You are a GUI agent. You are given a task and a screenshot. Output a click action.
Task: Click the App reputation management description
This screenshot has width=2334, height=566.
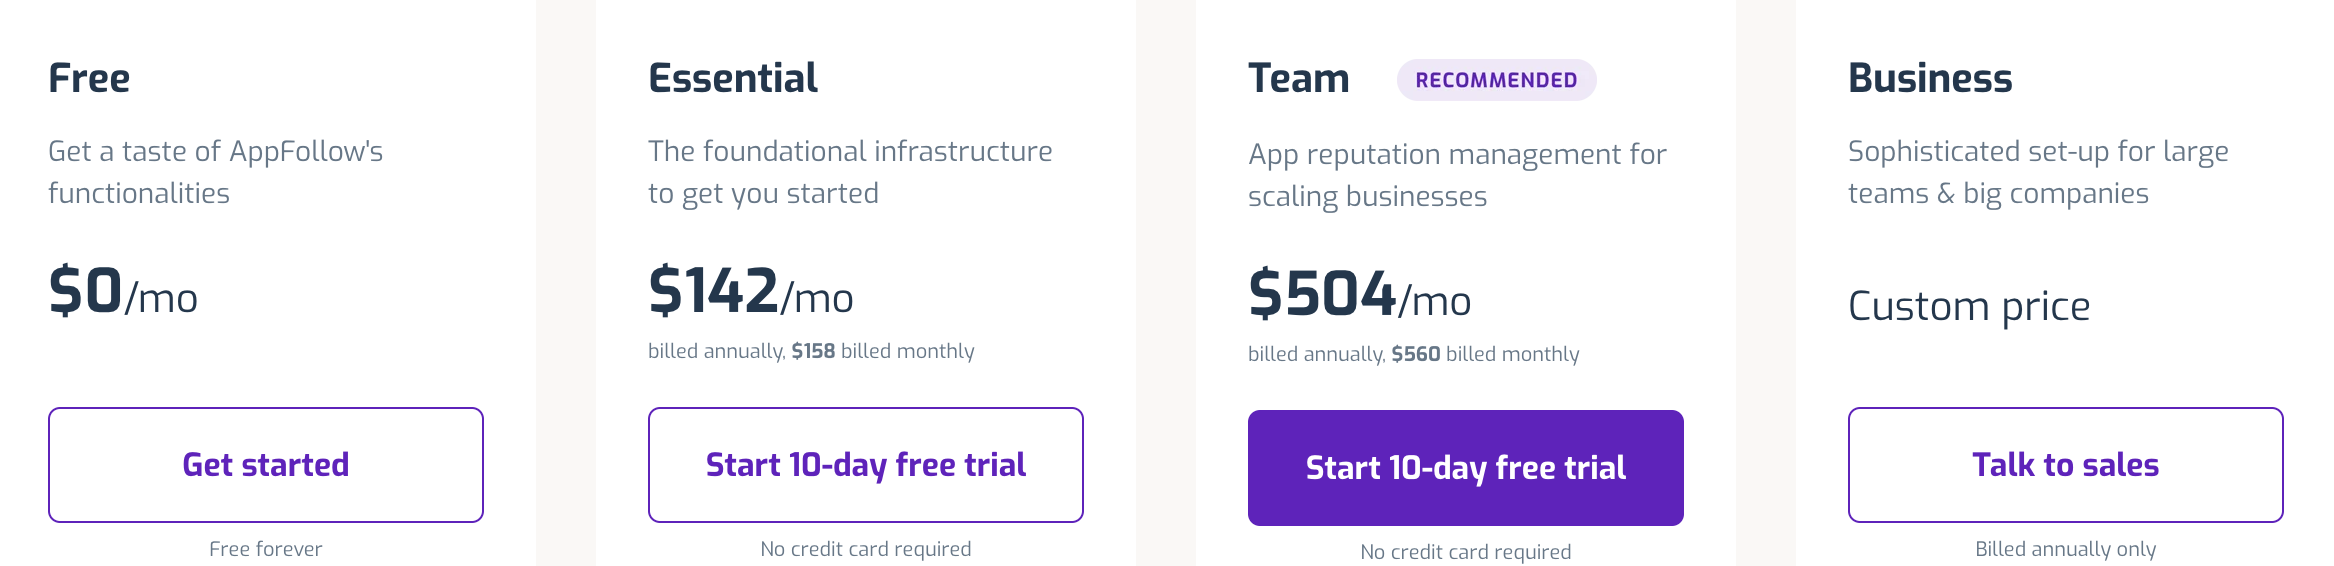point(1457,175)
